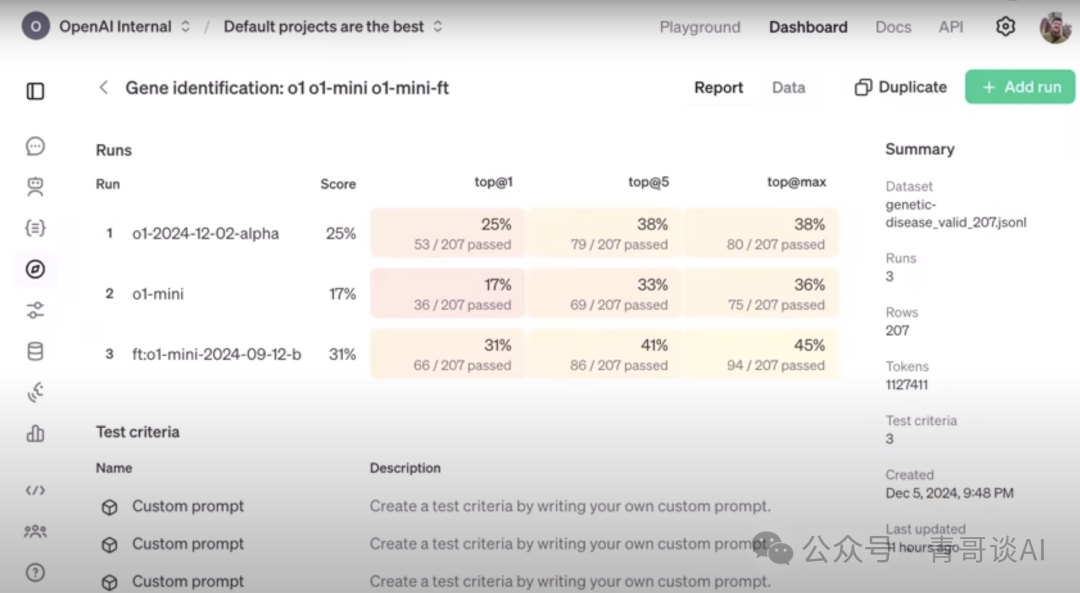Open the Docs menu item
The height and width of the screenshot is (593, 1080).
pos(893,27)
